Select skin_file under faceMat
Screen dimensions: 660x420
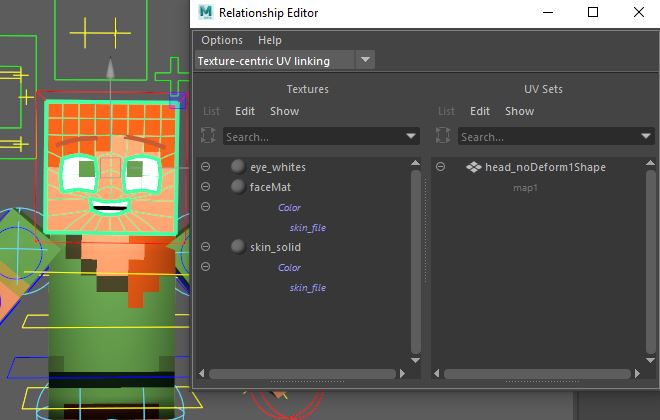coord(308,228)
